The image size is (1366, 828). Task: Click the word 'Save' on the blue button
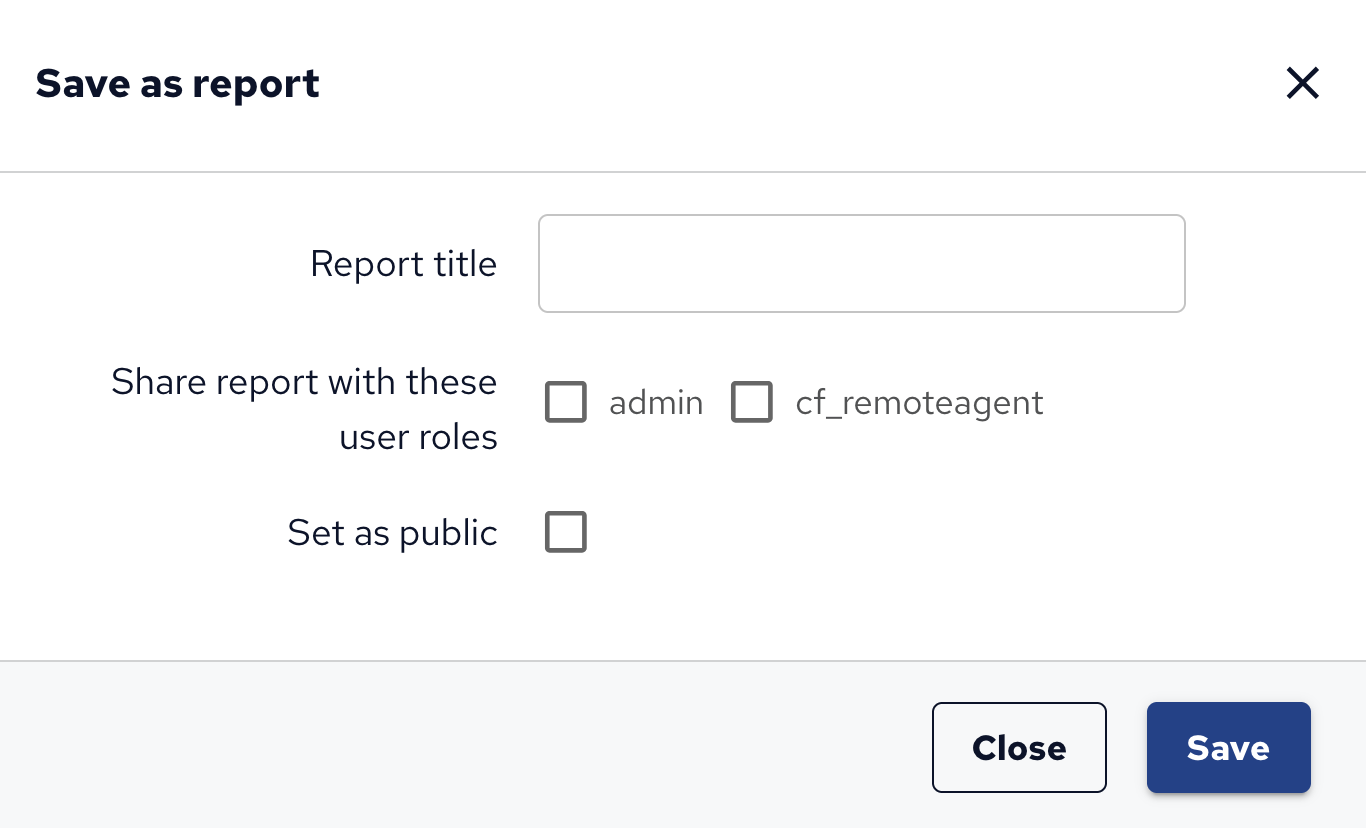point(1228,748)
